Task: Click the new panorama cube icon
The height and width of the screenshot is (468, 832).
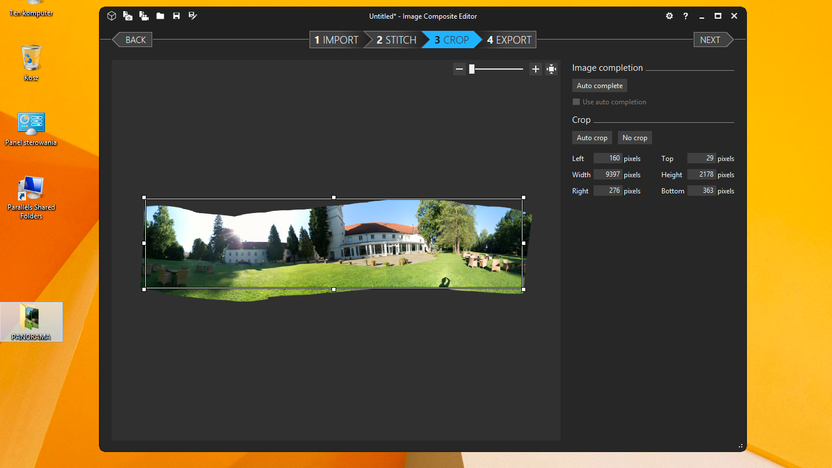Action: [x=111, y=16]
